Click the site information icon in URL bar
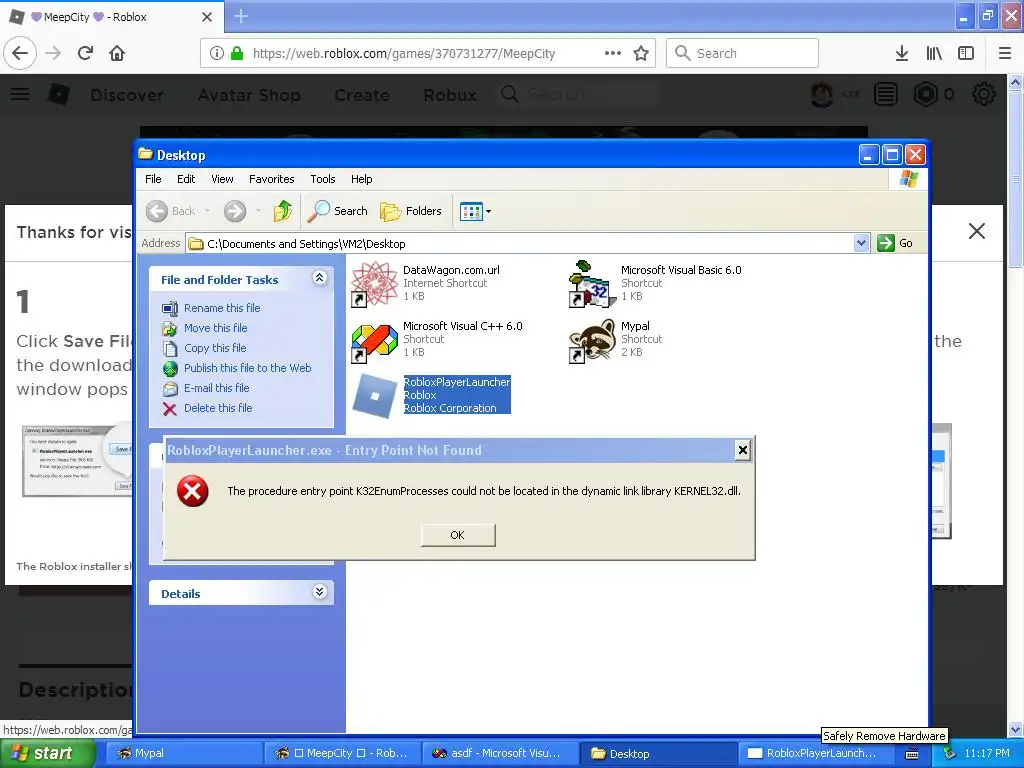The image size is (1024, 768). coord(217,53)
